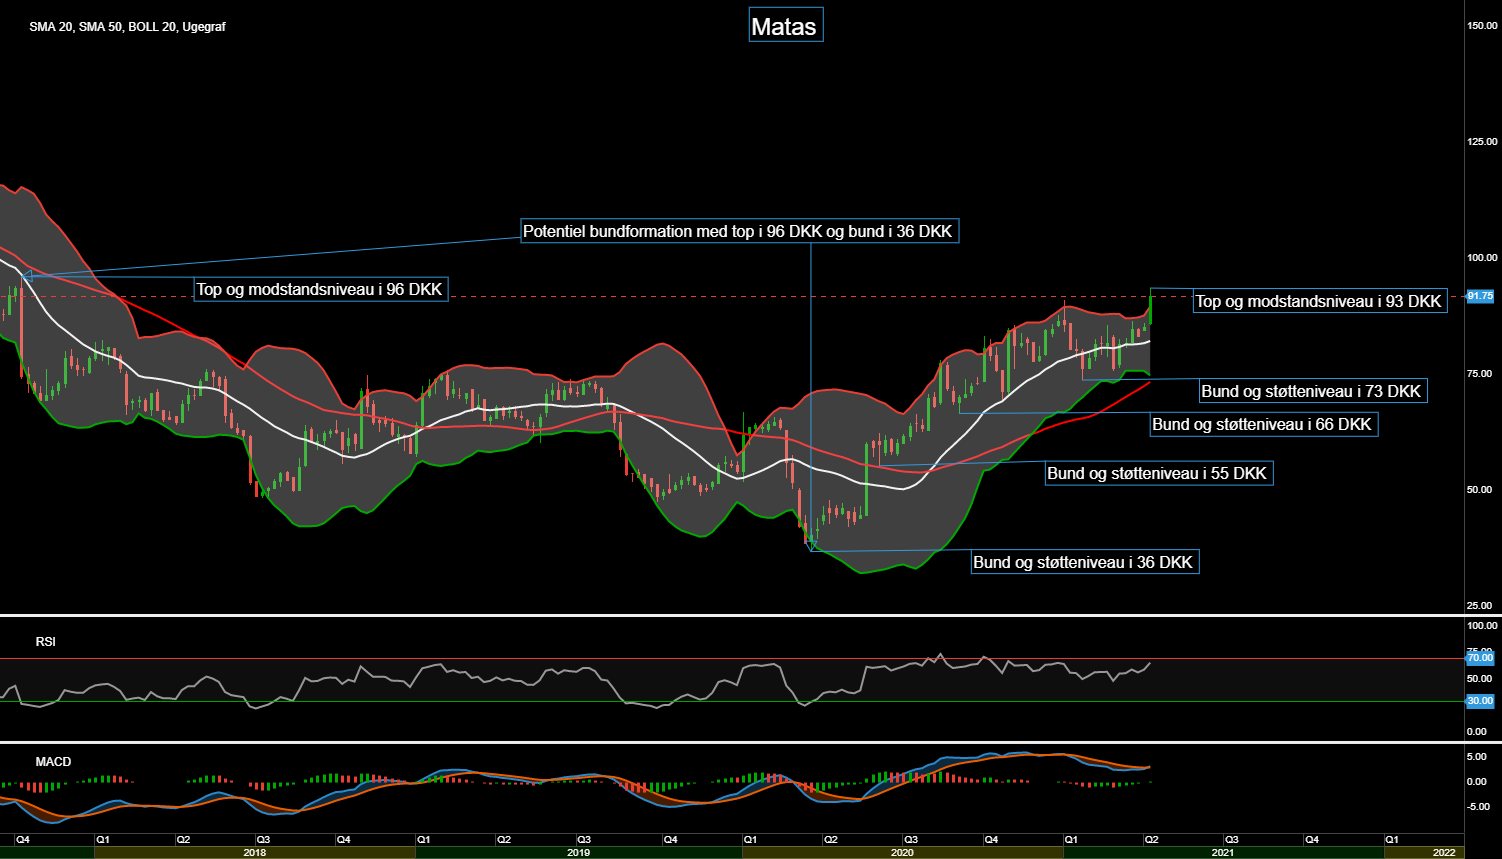
Task: Select the 2022 year on timeline
Action: (x=1443, y=853)
